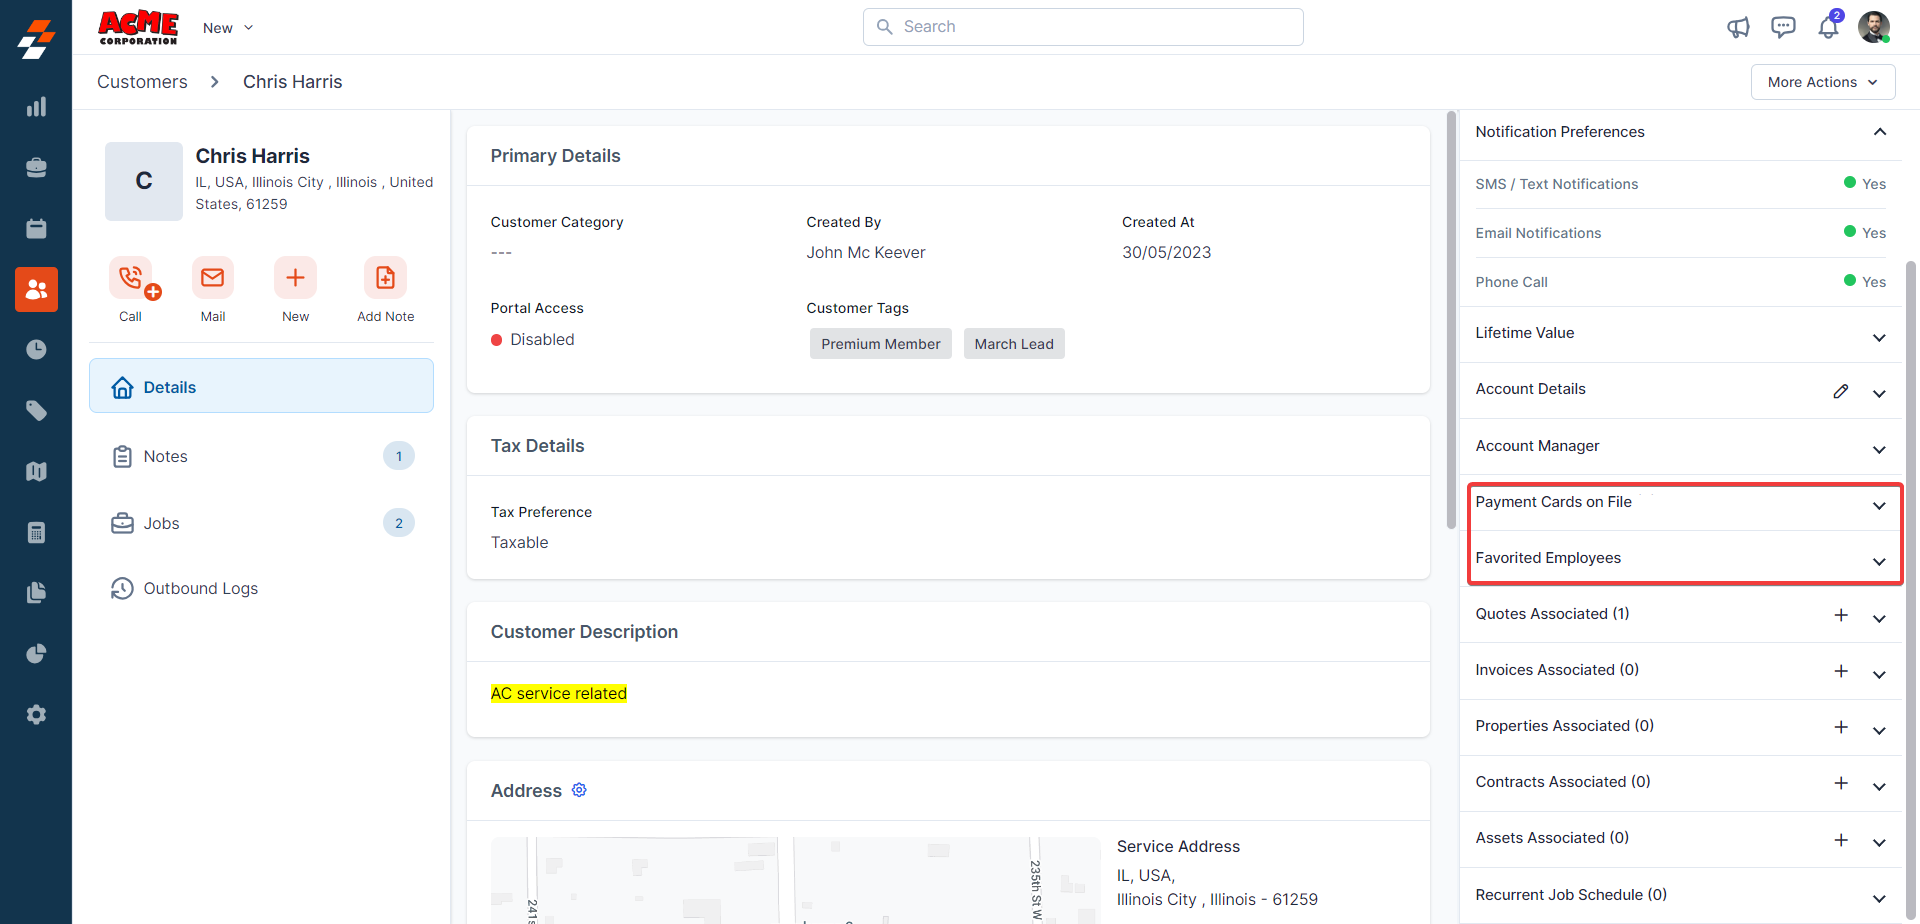
Task: Click the announcements megaphone icon
Action: point(1738,27)
